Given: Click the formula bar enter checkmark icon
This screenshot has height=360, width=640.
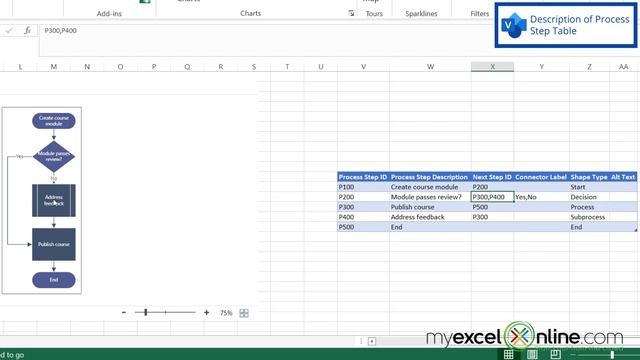Looking at the screenshot, I should point(9,30).
